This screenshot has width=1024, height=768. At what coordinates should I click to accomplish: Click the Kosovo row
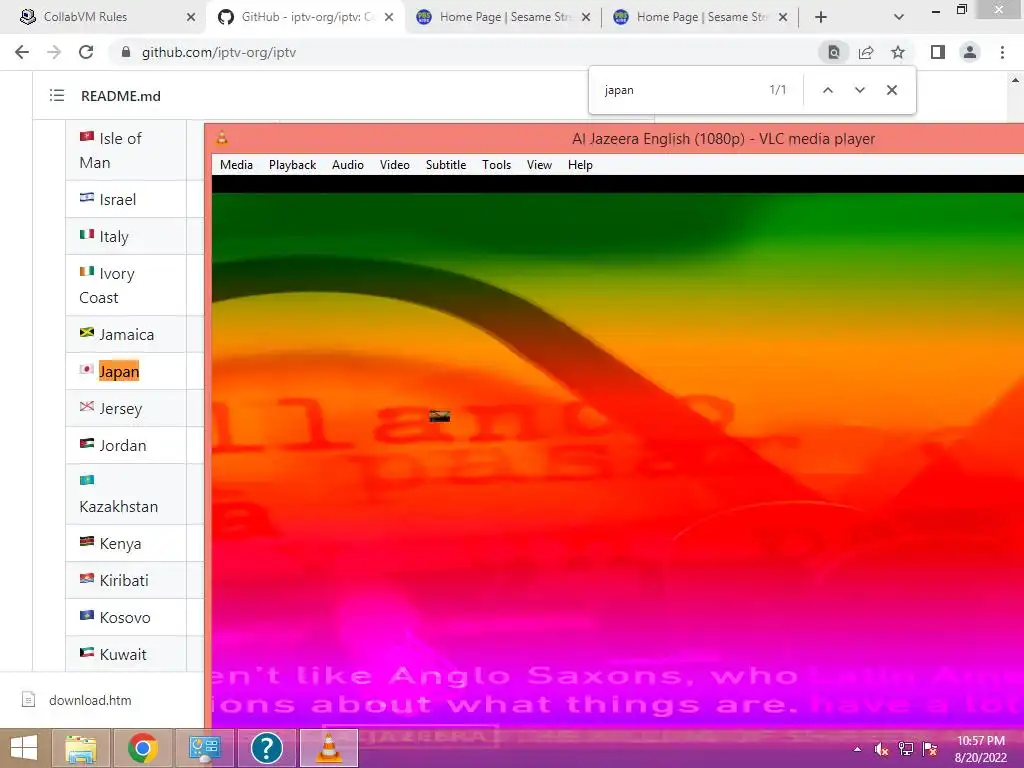125,617
